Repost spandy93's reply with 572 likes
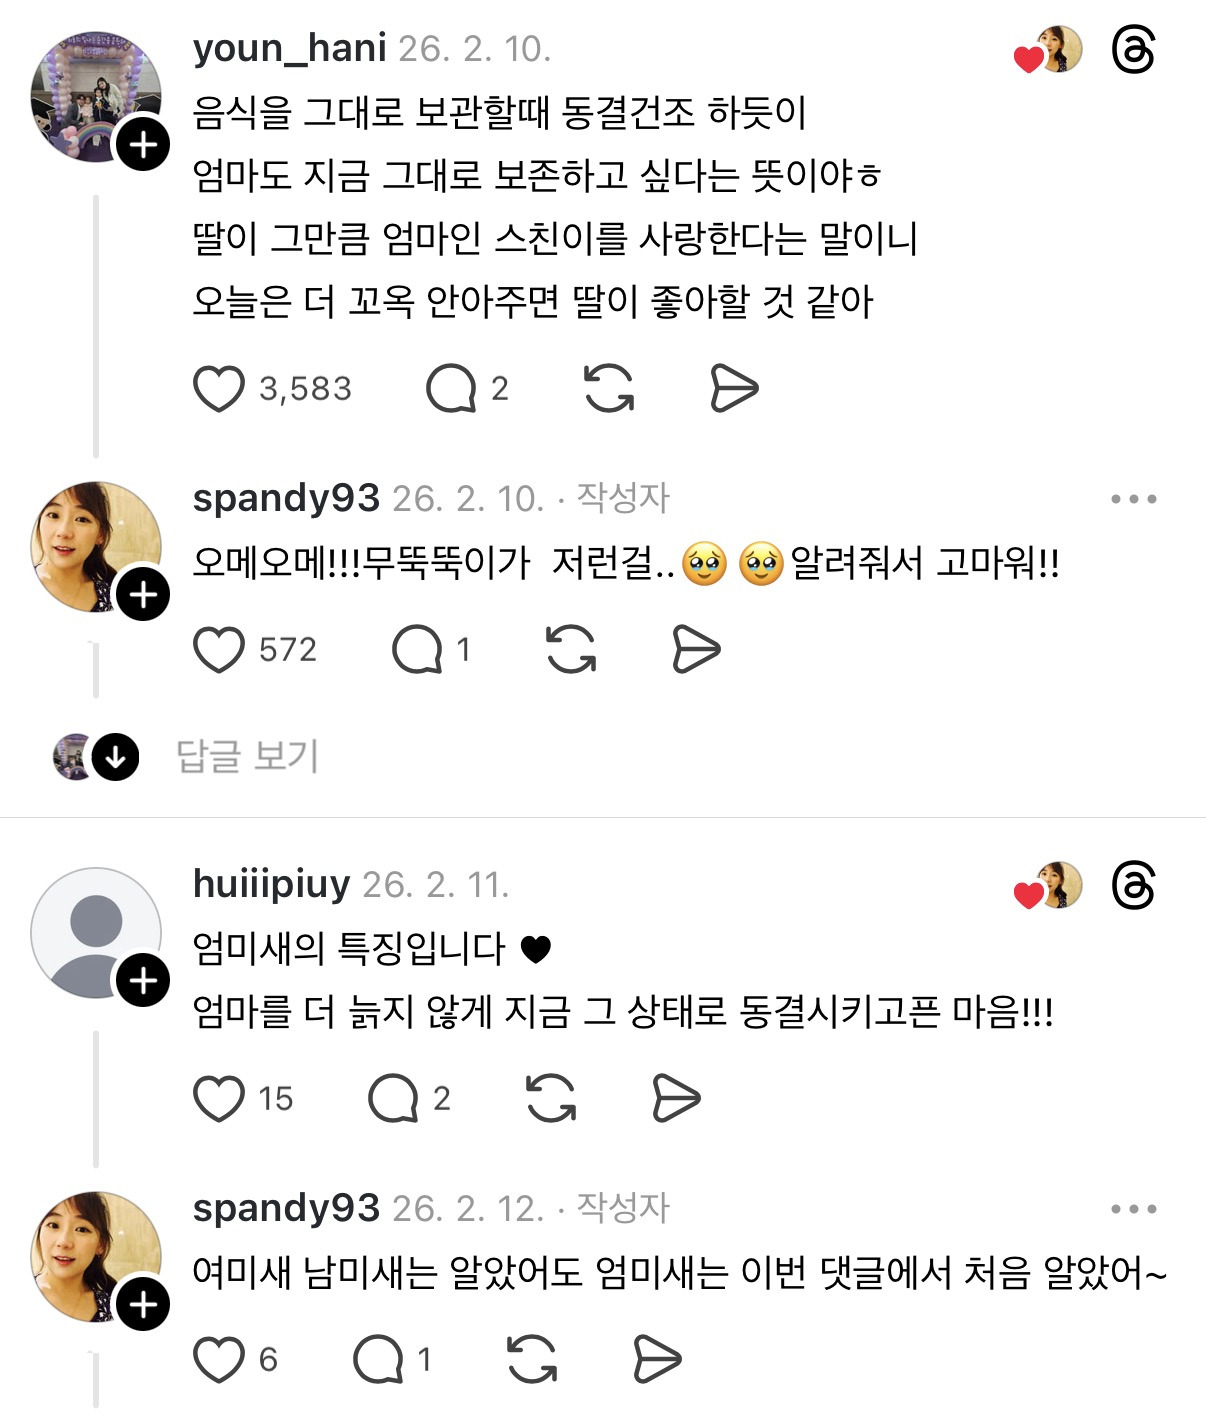The height and width of the screenshot is (1422, 1206). click(x=571, y=650)
